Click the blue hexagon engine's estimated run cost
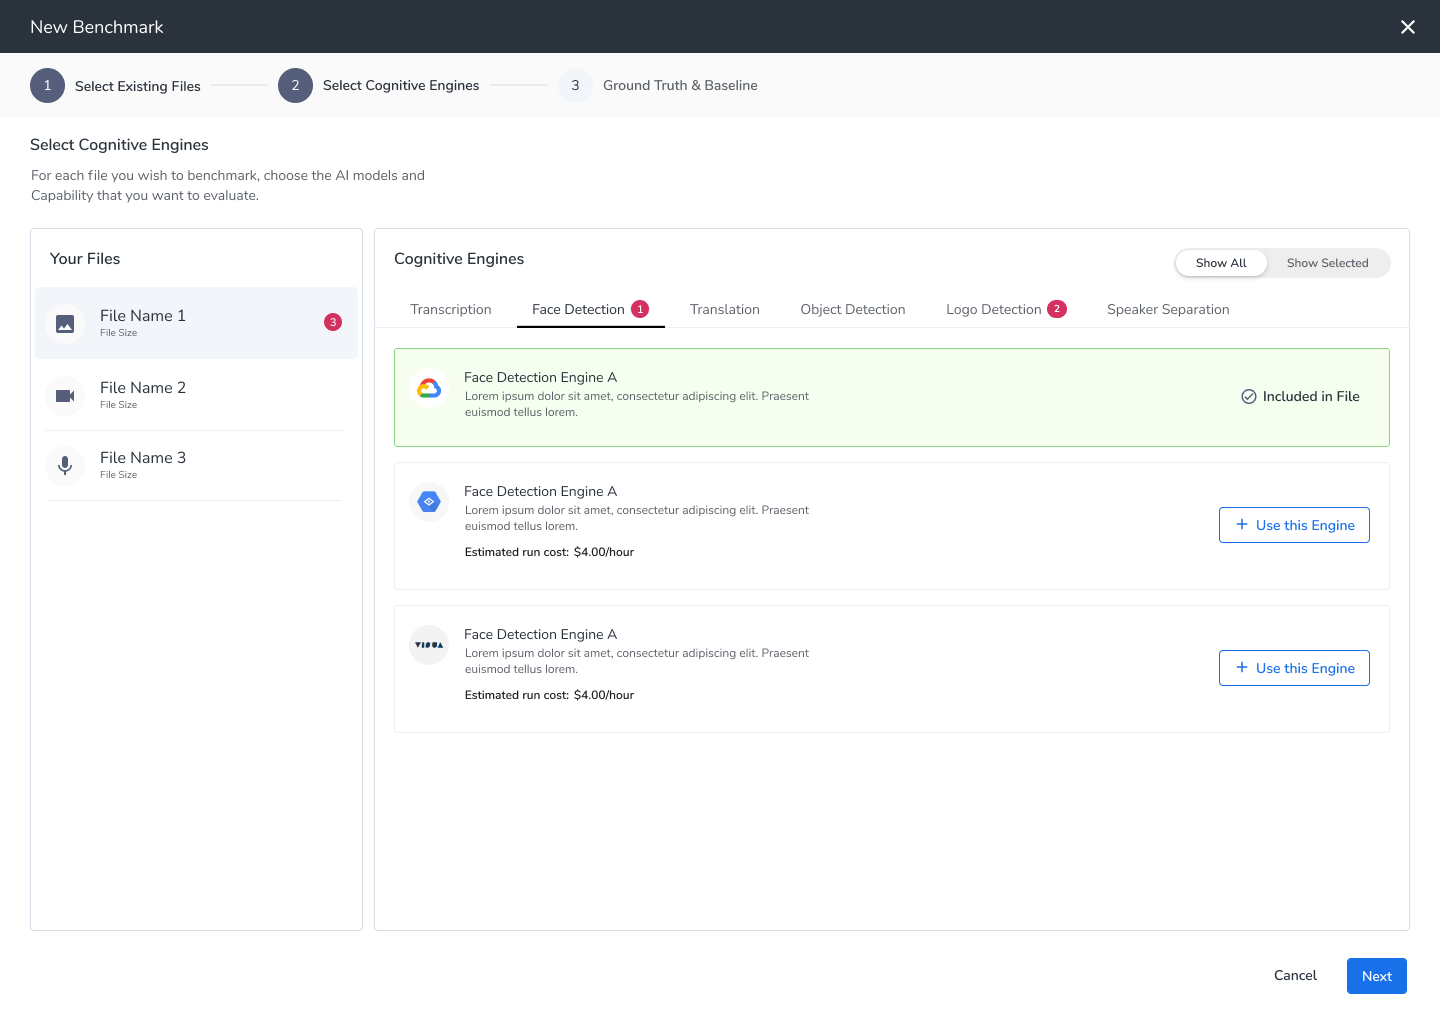This screenshot has height=1024, width=1440. pyautogui.click(x=549, y=552)
